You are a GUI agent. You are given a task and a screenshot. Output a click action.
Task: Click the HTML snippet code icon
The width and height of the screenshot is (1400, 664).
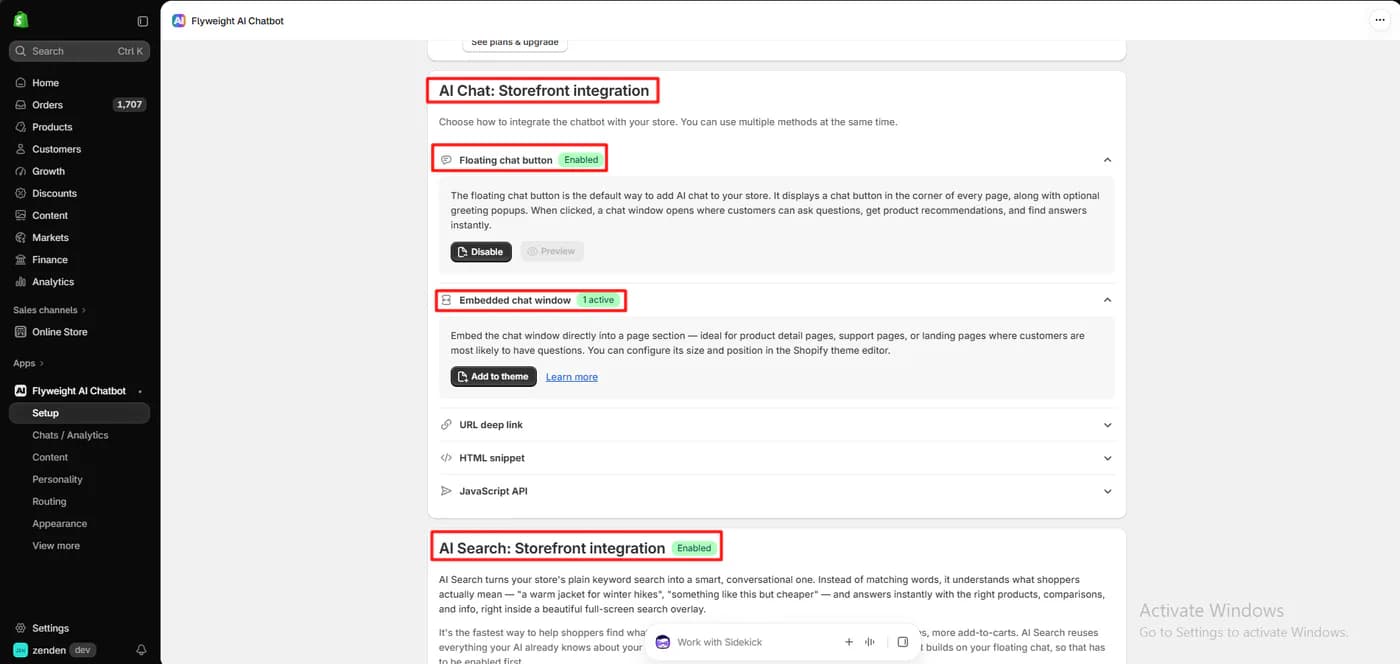coord(446,458)
